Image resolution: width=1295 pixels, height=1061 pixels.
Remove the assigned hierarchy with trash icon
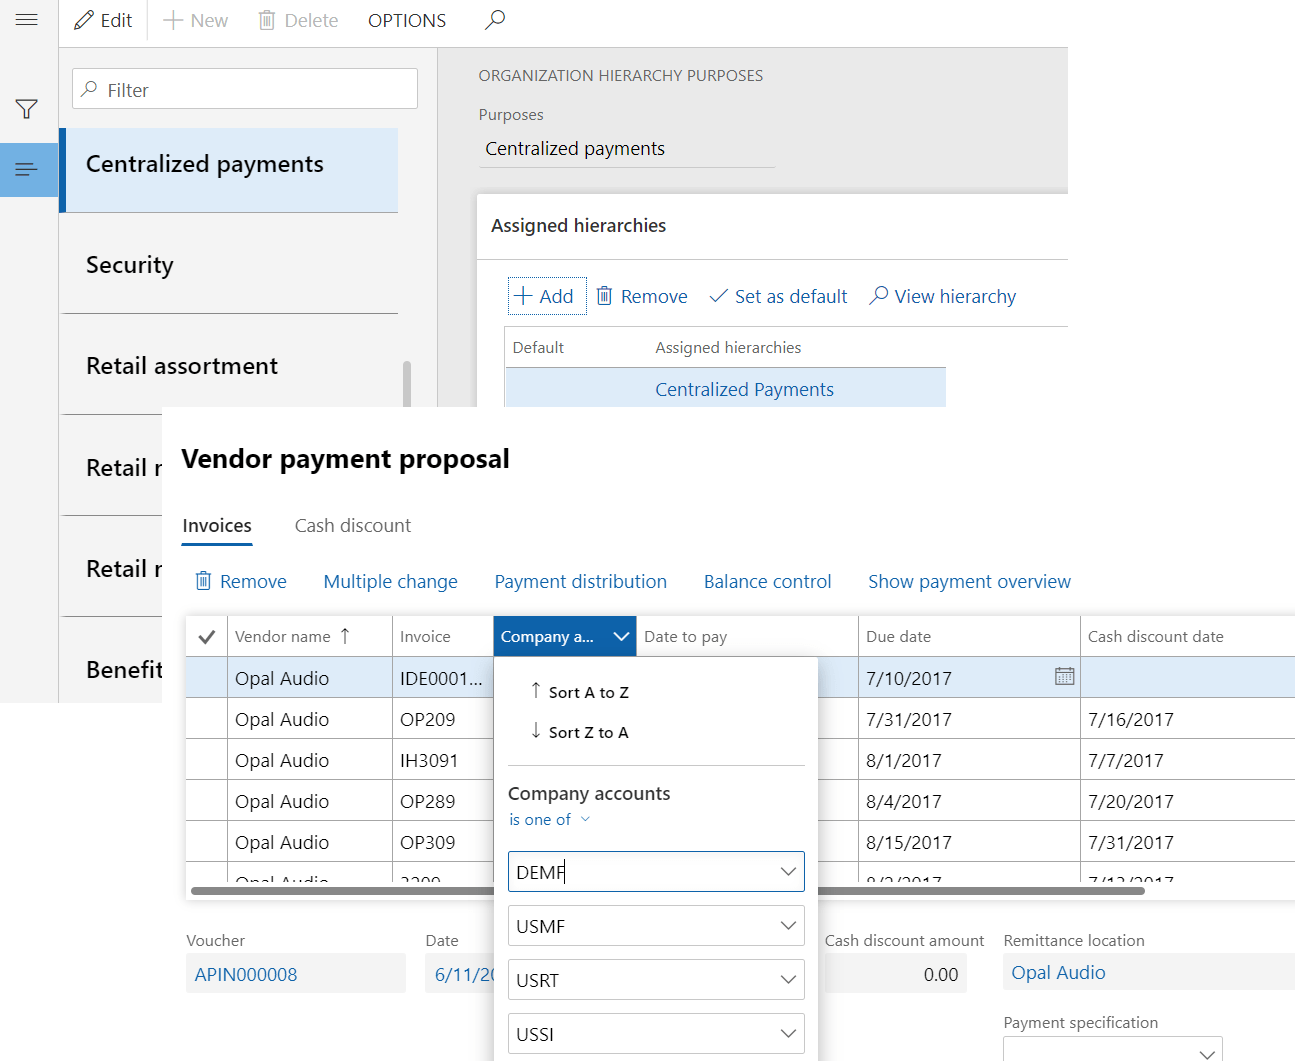coord(642,296)
